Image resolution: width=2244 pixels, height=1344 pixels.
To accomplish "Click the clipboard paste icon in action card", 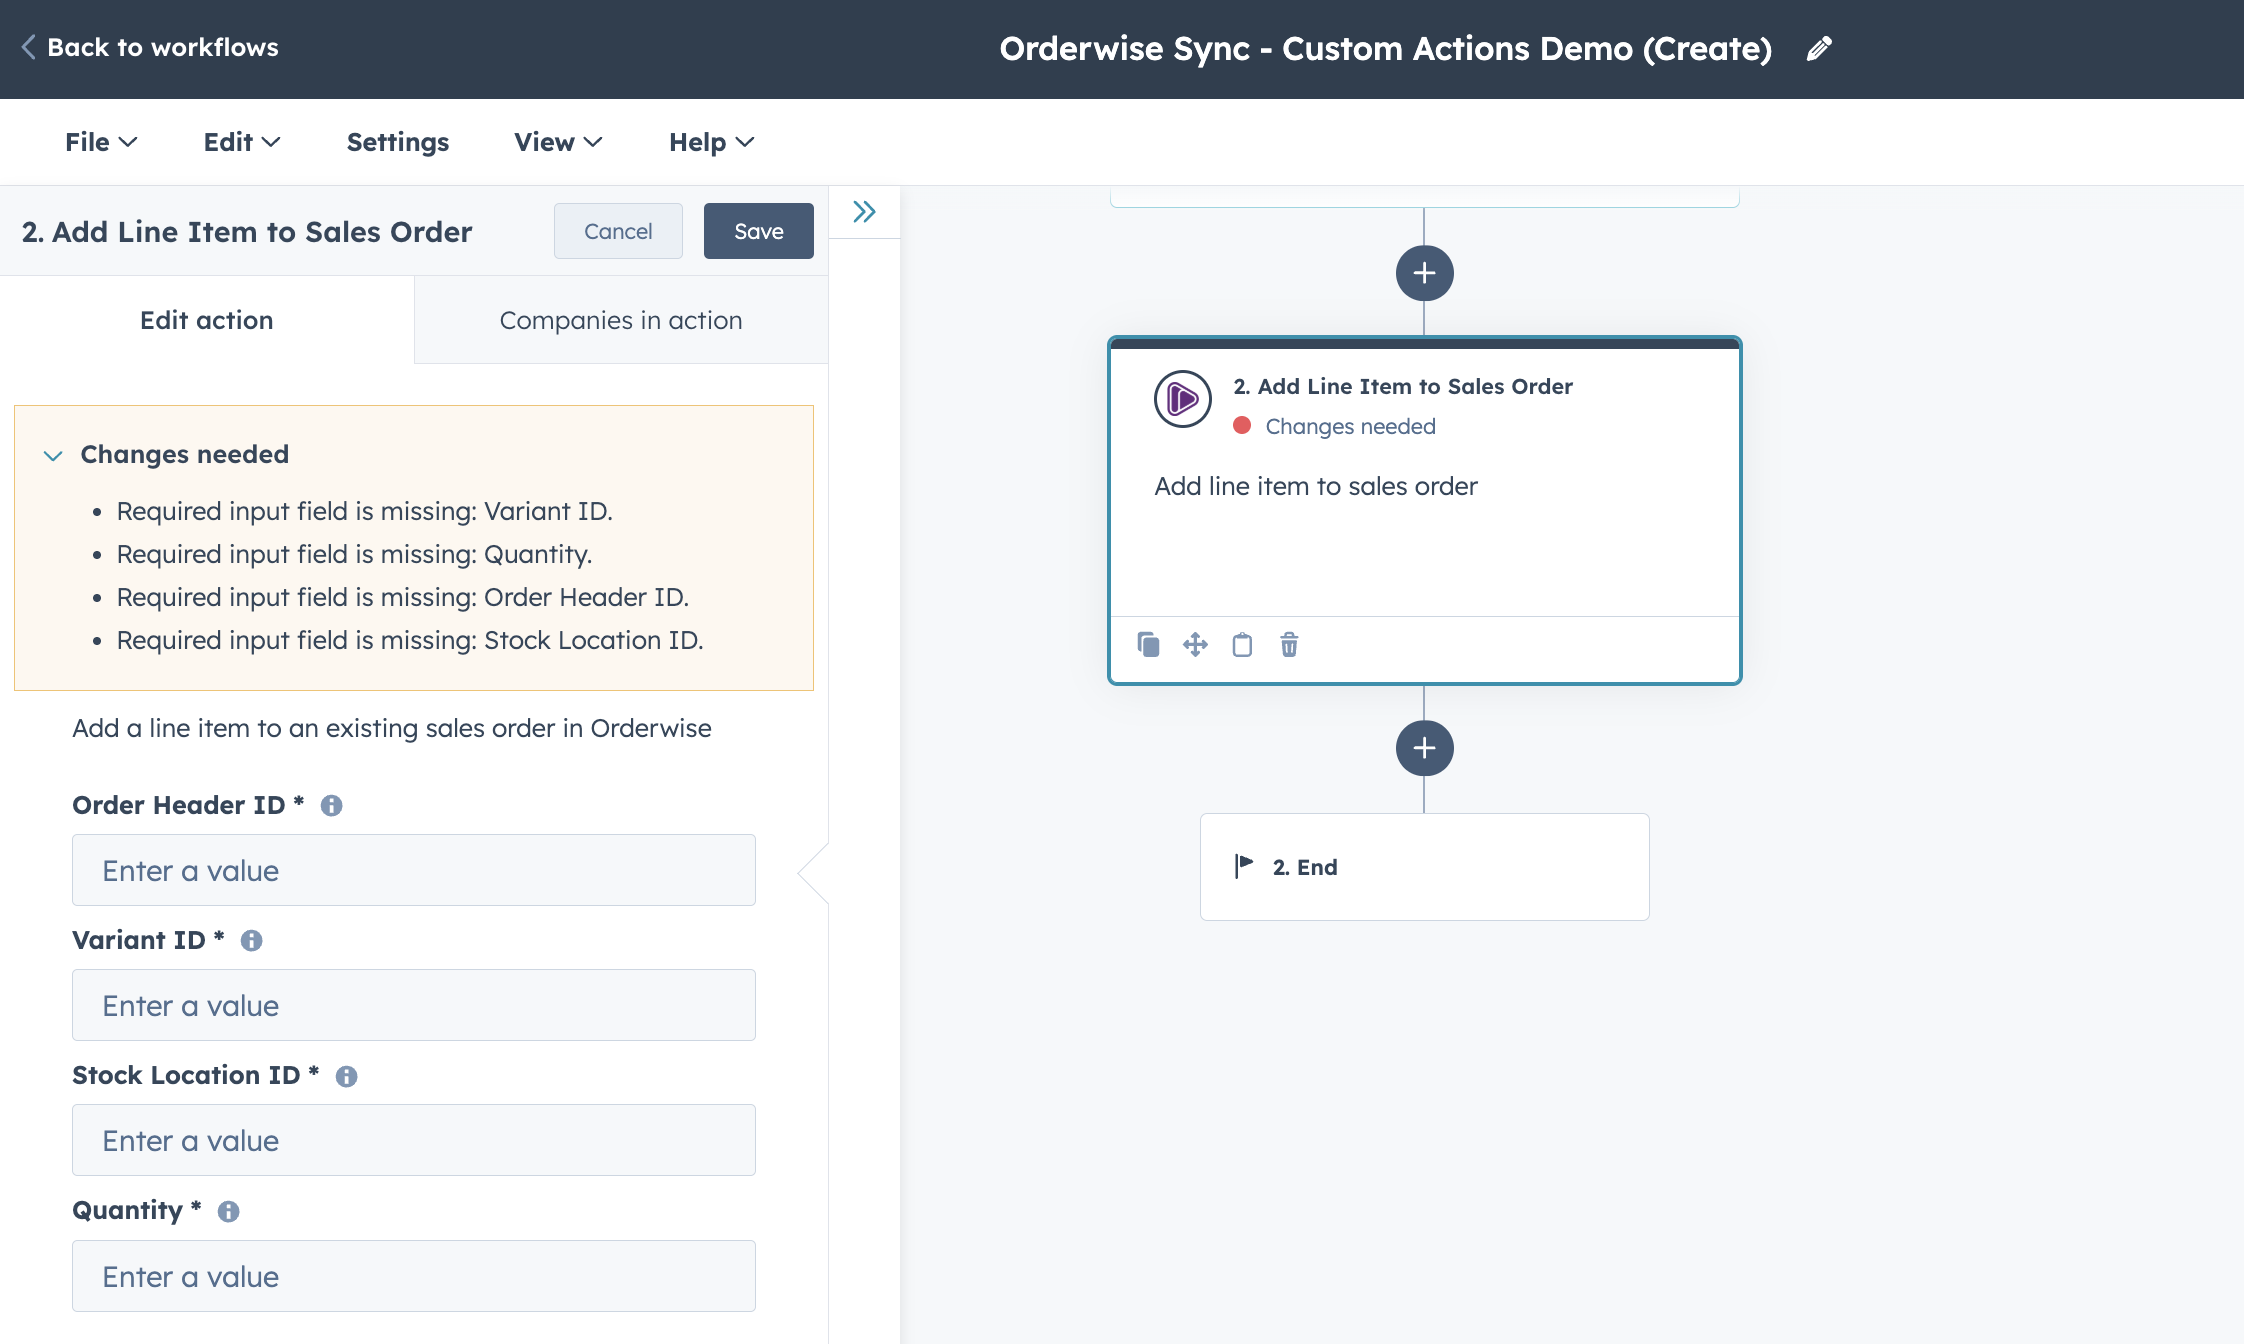I will coord(1242,644).
